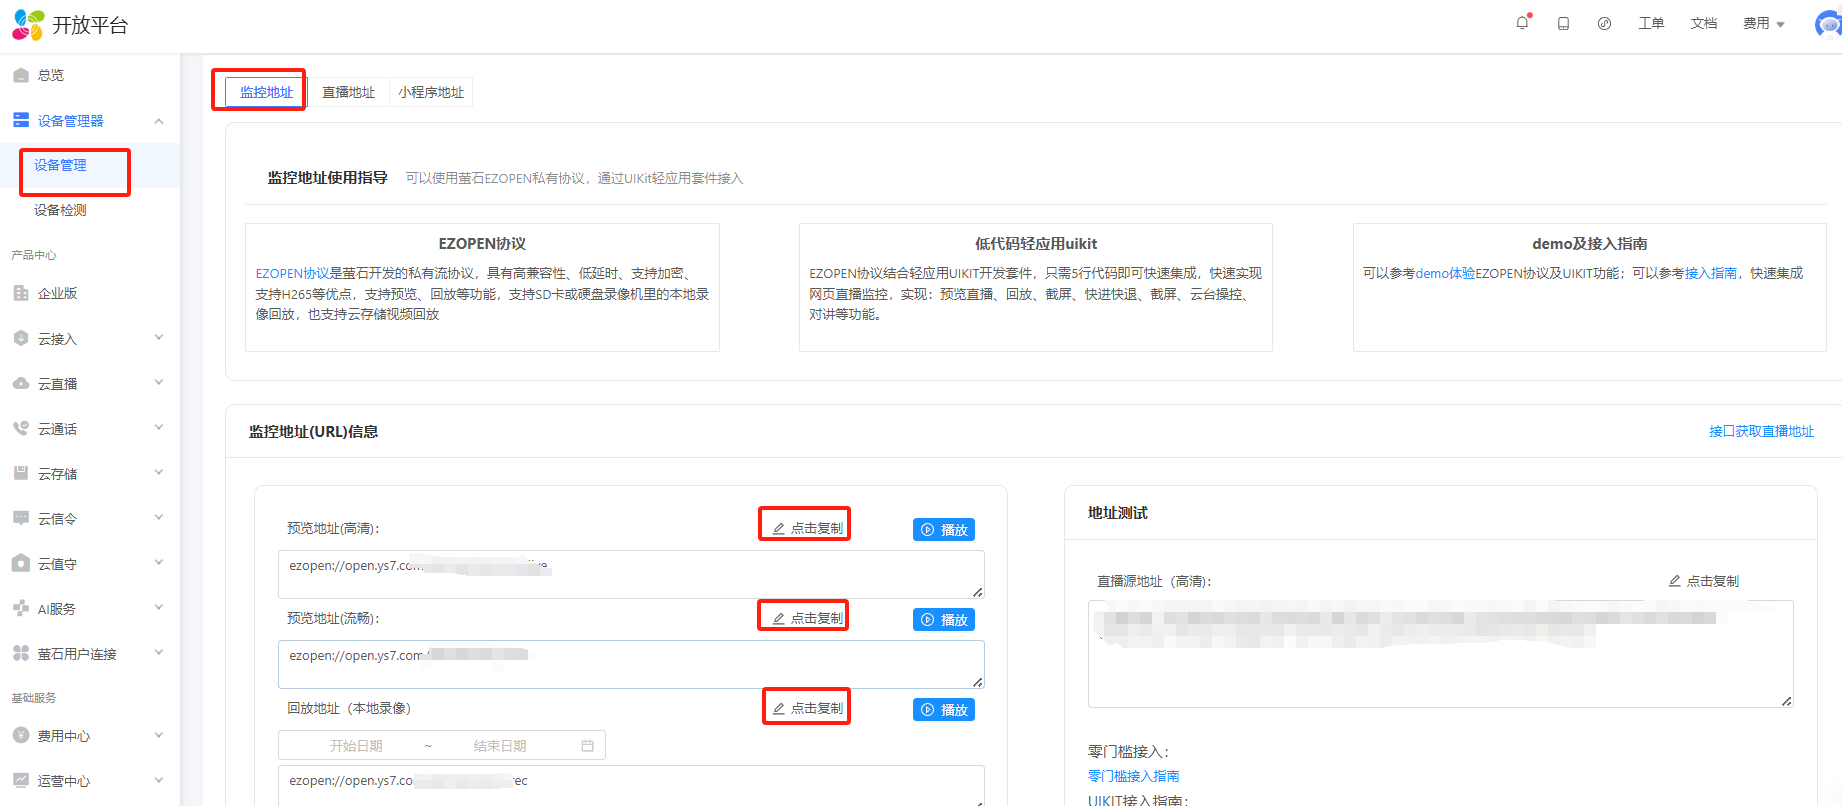Viewport: 1842px width, 806px height.
Task: Switch to the 小程序地址 tab
Action: click(x=431, y=92)
